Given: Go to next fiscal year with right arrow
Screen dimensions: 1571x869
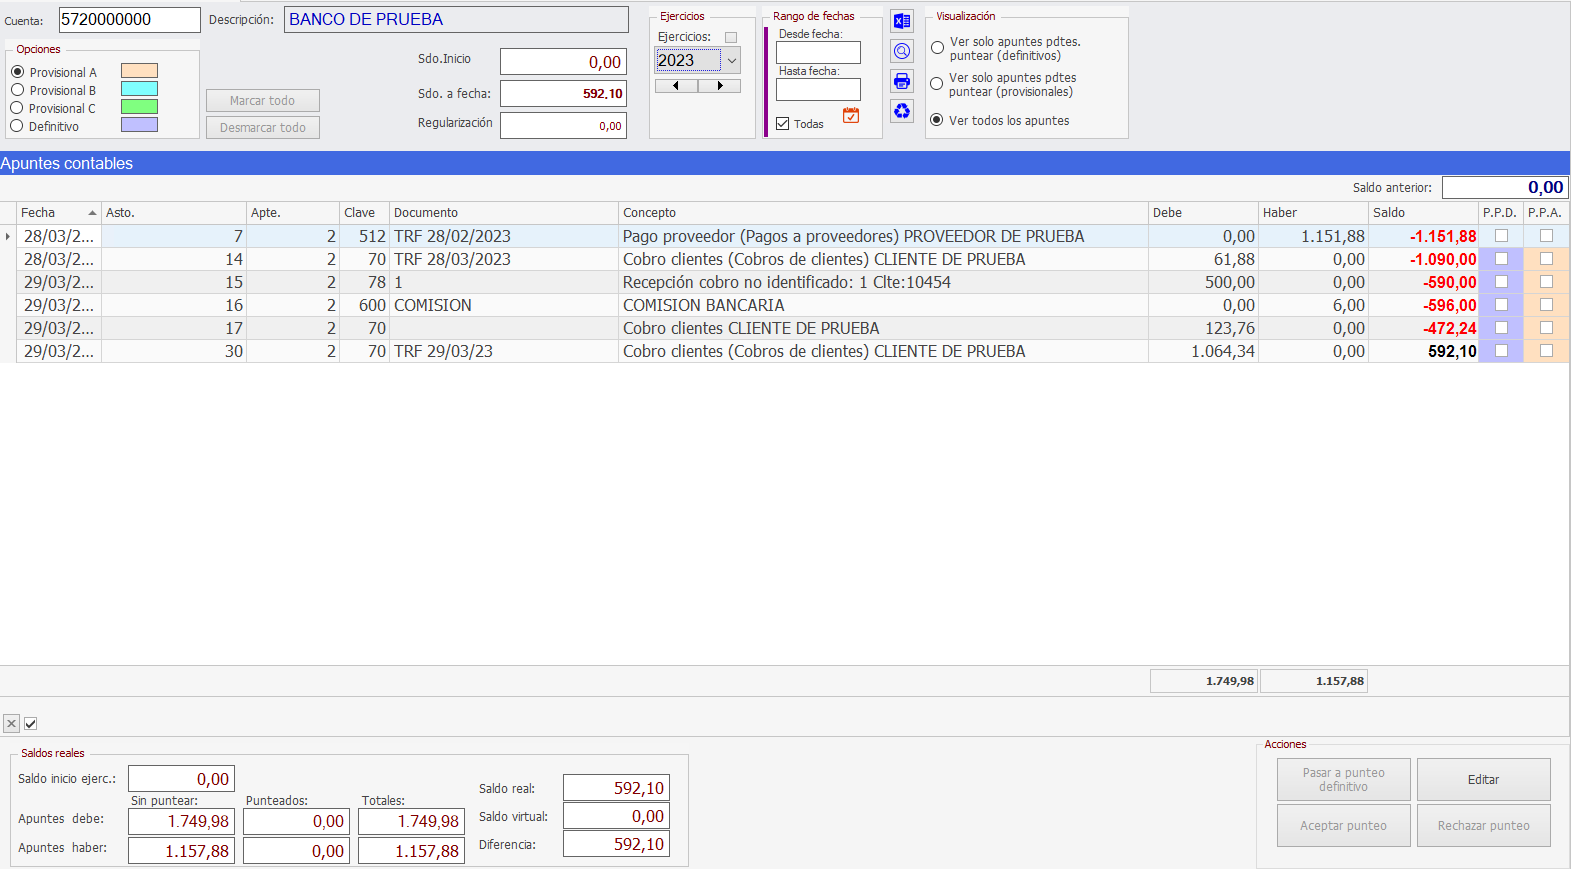Looking at the screenshot, I should pos(719,86).
